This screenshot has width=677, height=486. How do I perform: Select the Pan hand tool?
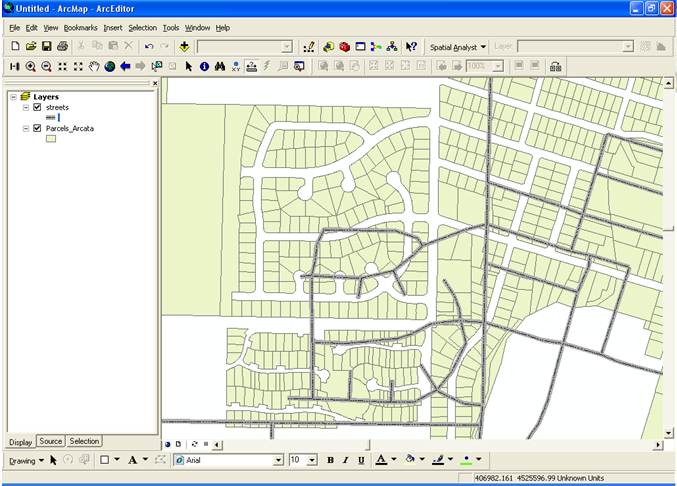94,66
